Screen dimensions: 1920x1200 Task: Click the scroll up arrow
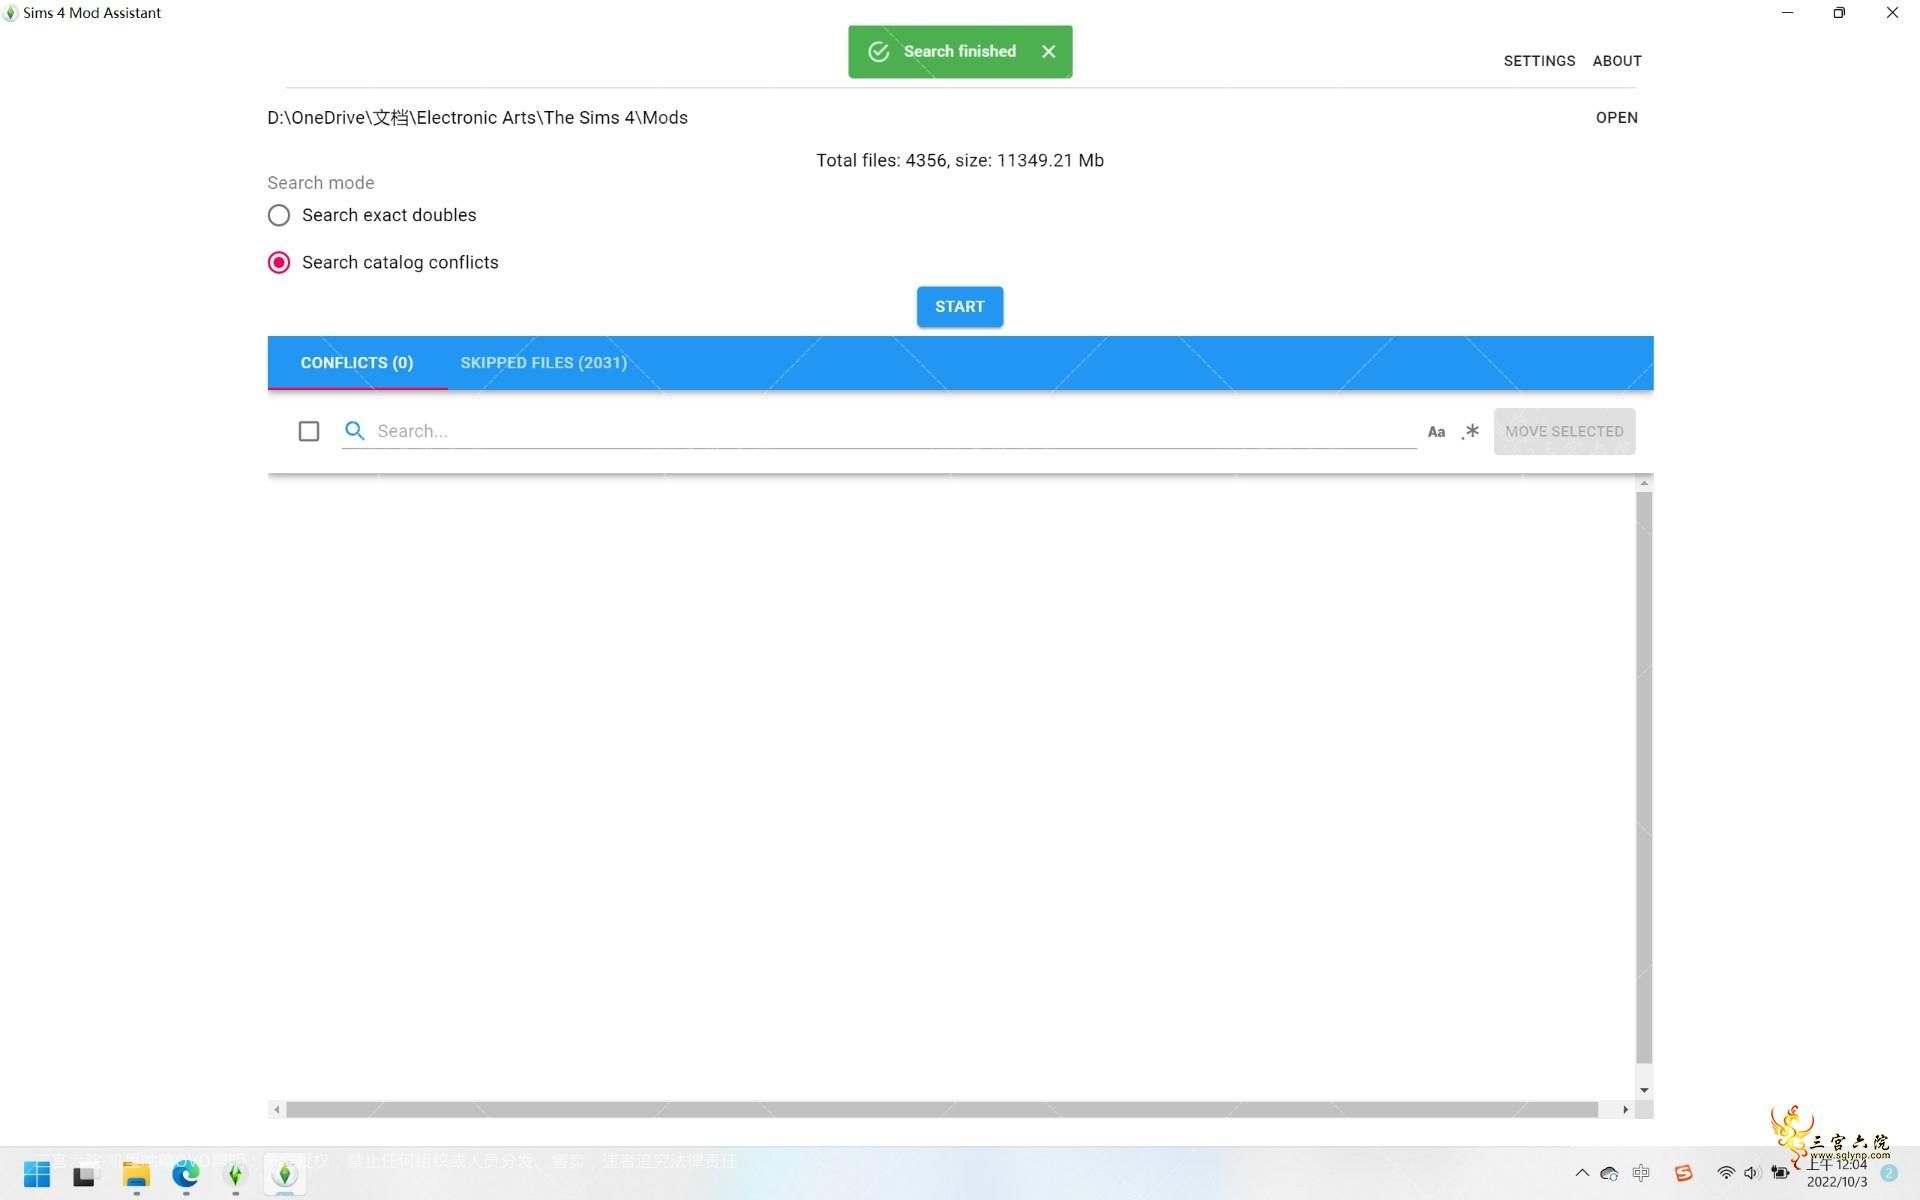1644,484
